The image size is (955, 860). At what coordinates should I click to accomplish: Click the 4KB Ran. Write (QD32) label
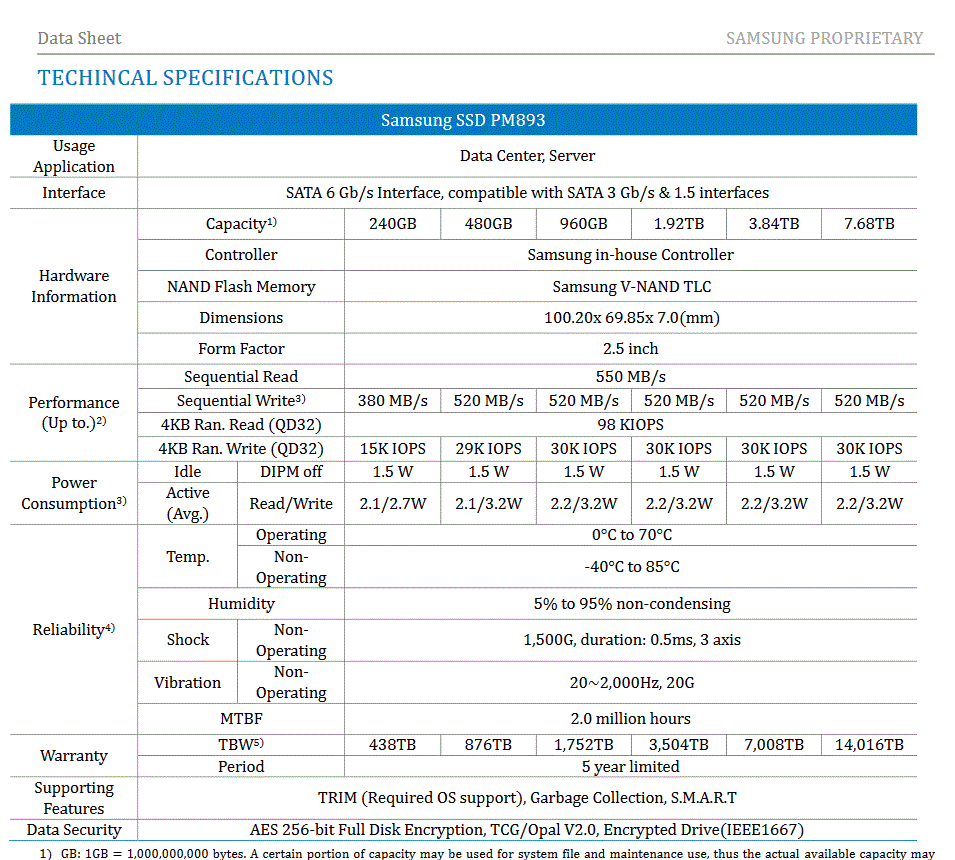(241, 449)
